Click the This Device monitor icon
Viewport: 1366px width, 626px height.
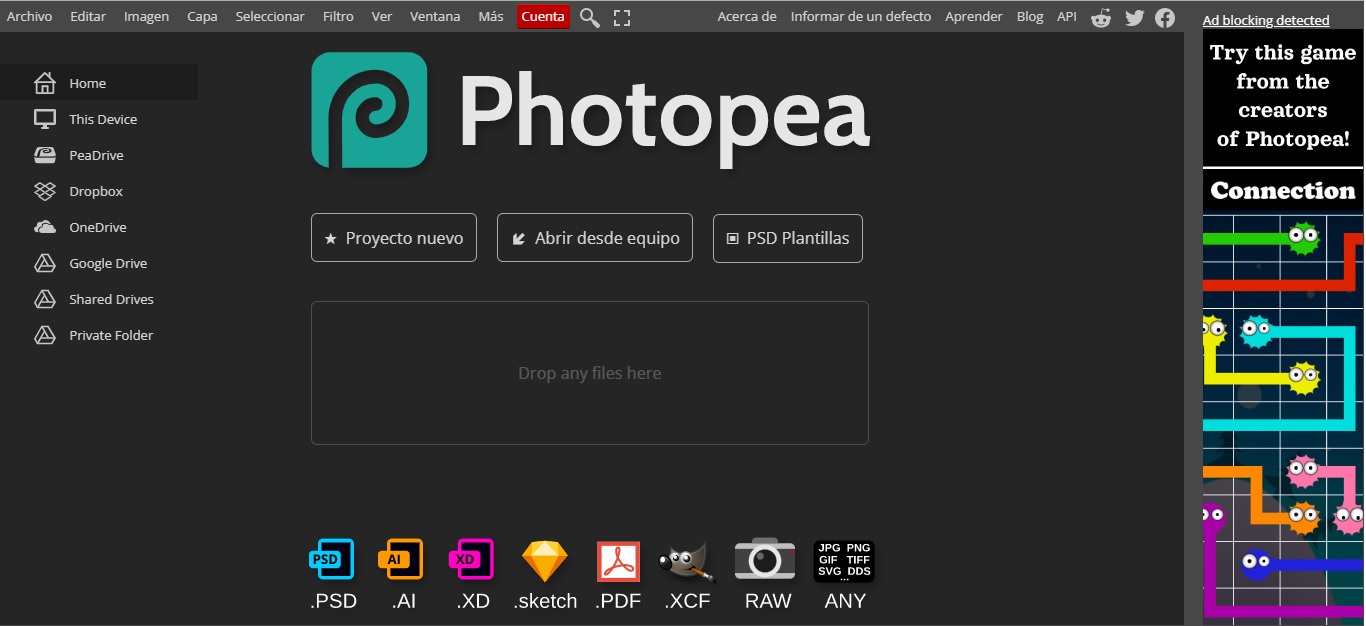(x=45, y=119)
